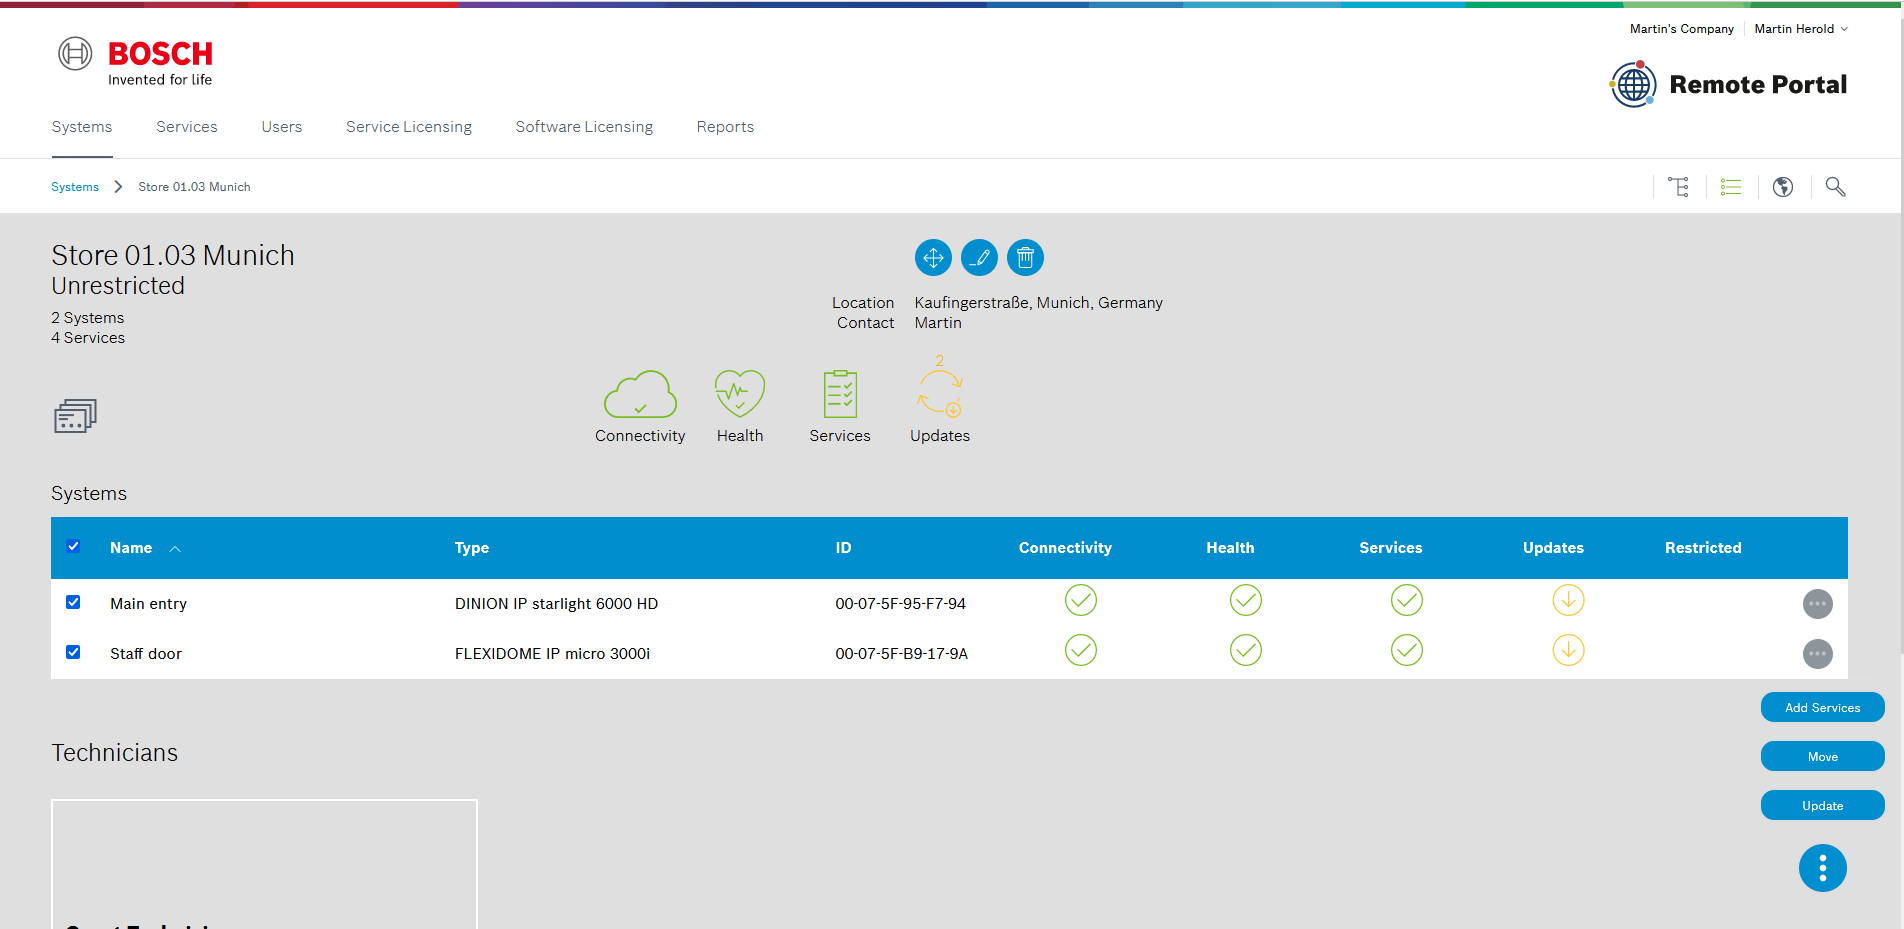
Task: Sort by Name column arrow
Action: tap(175, 549)
